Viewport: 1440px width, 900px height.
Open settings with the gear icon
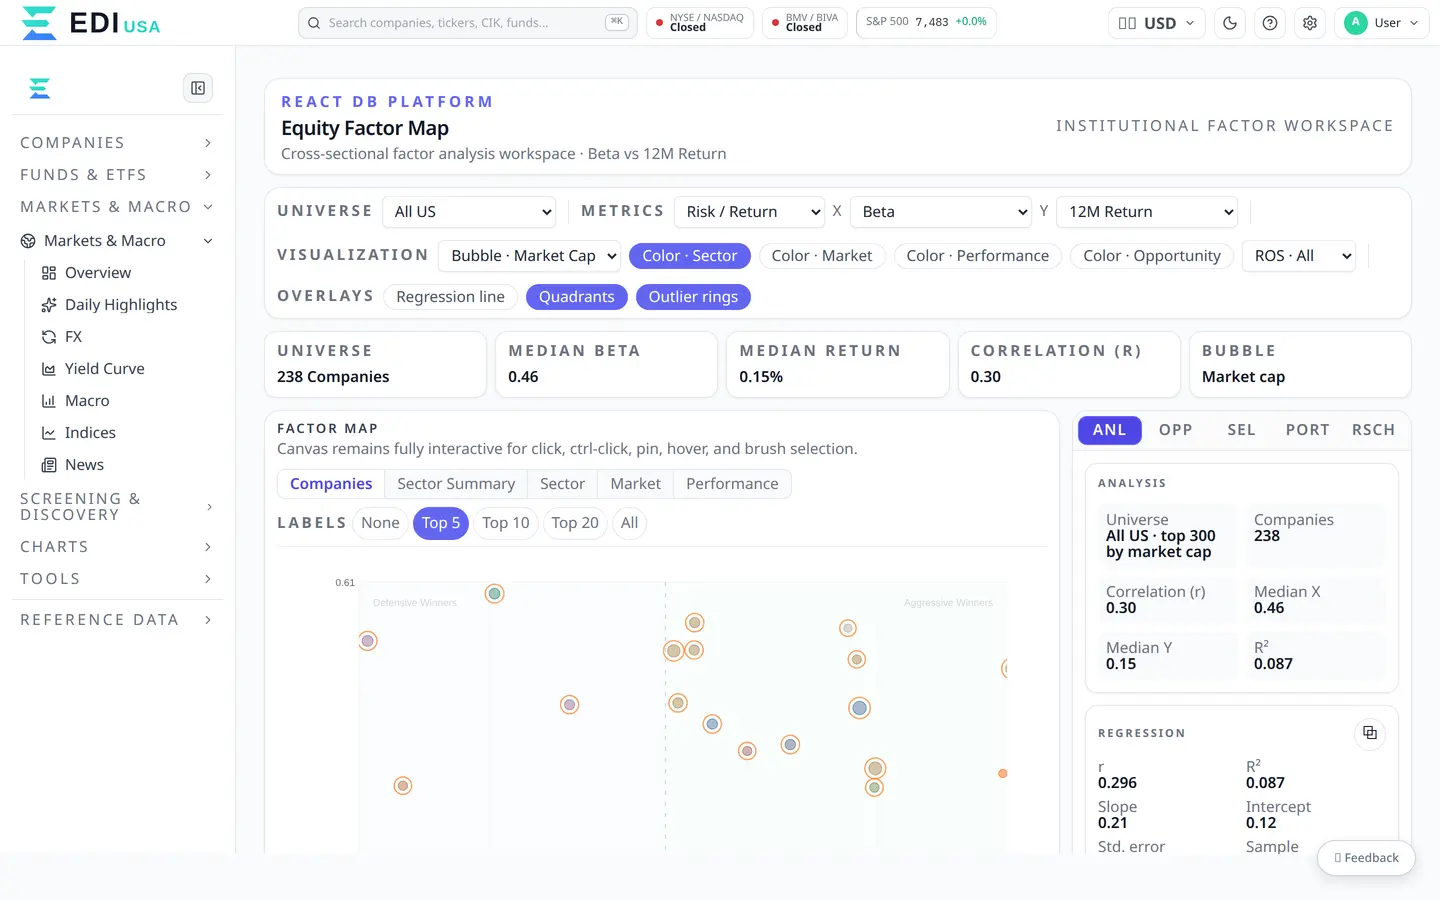[1310, 23]
